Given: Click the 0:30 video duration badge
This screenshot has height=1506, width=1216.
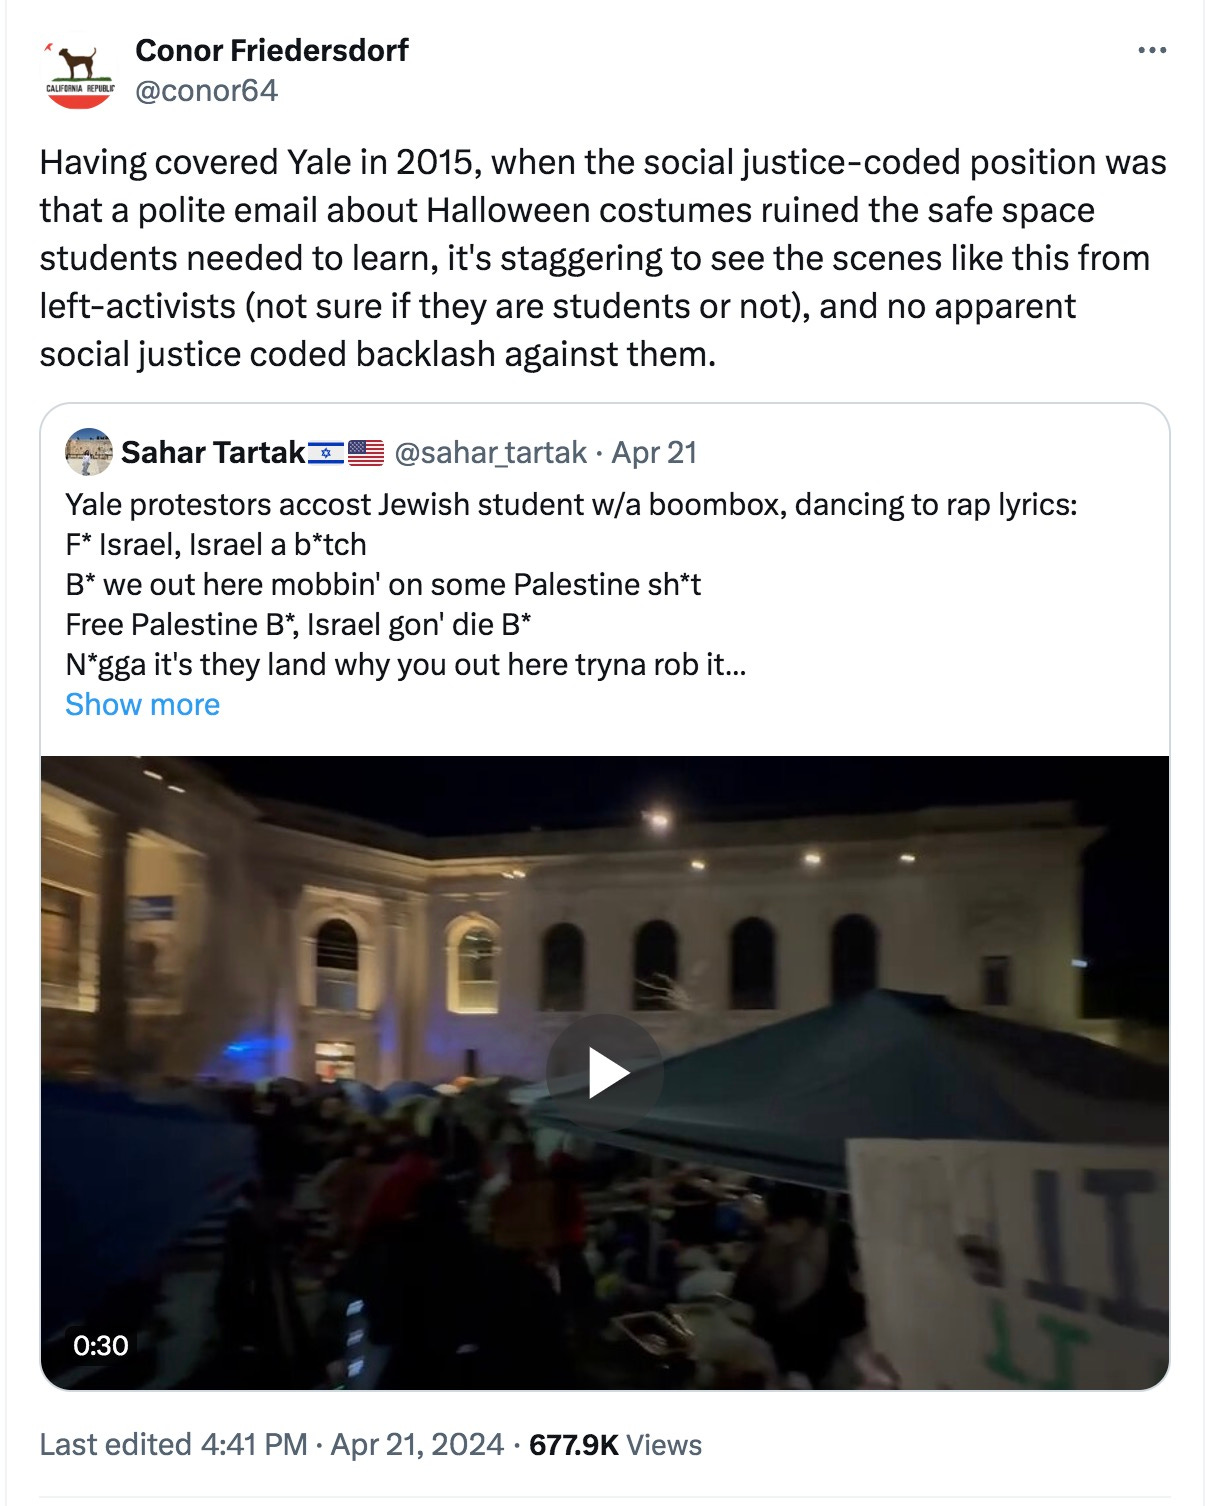Looking at the screenshot, I should 101,1345.
